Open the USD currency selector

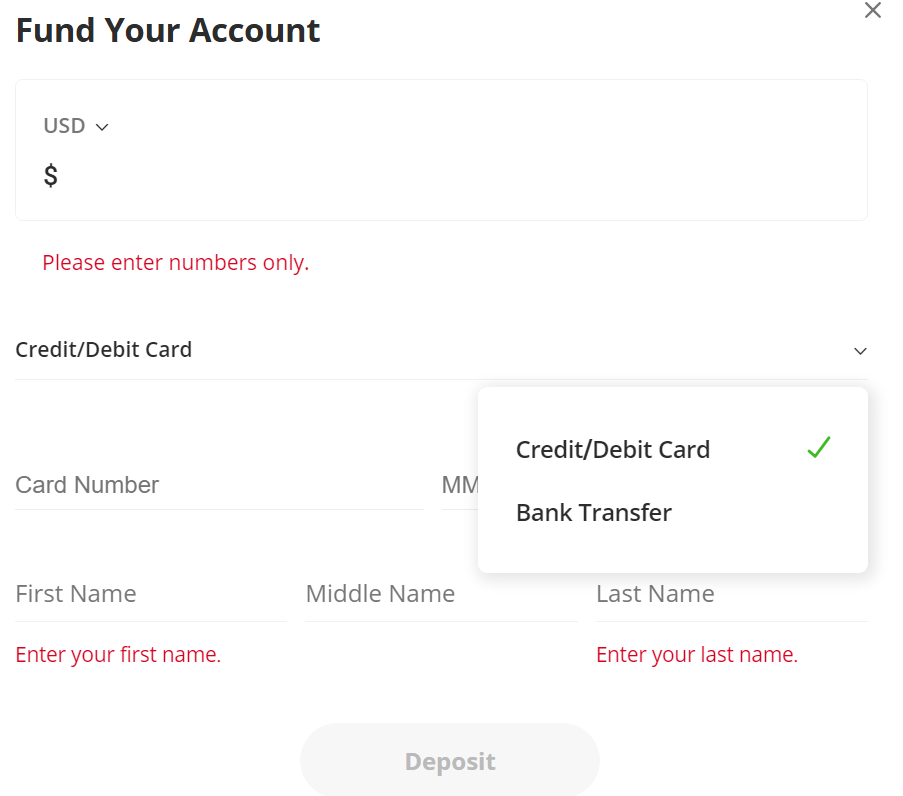pyautogui.click(x=65, y=126)
